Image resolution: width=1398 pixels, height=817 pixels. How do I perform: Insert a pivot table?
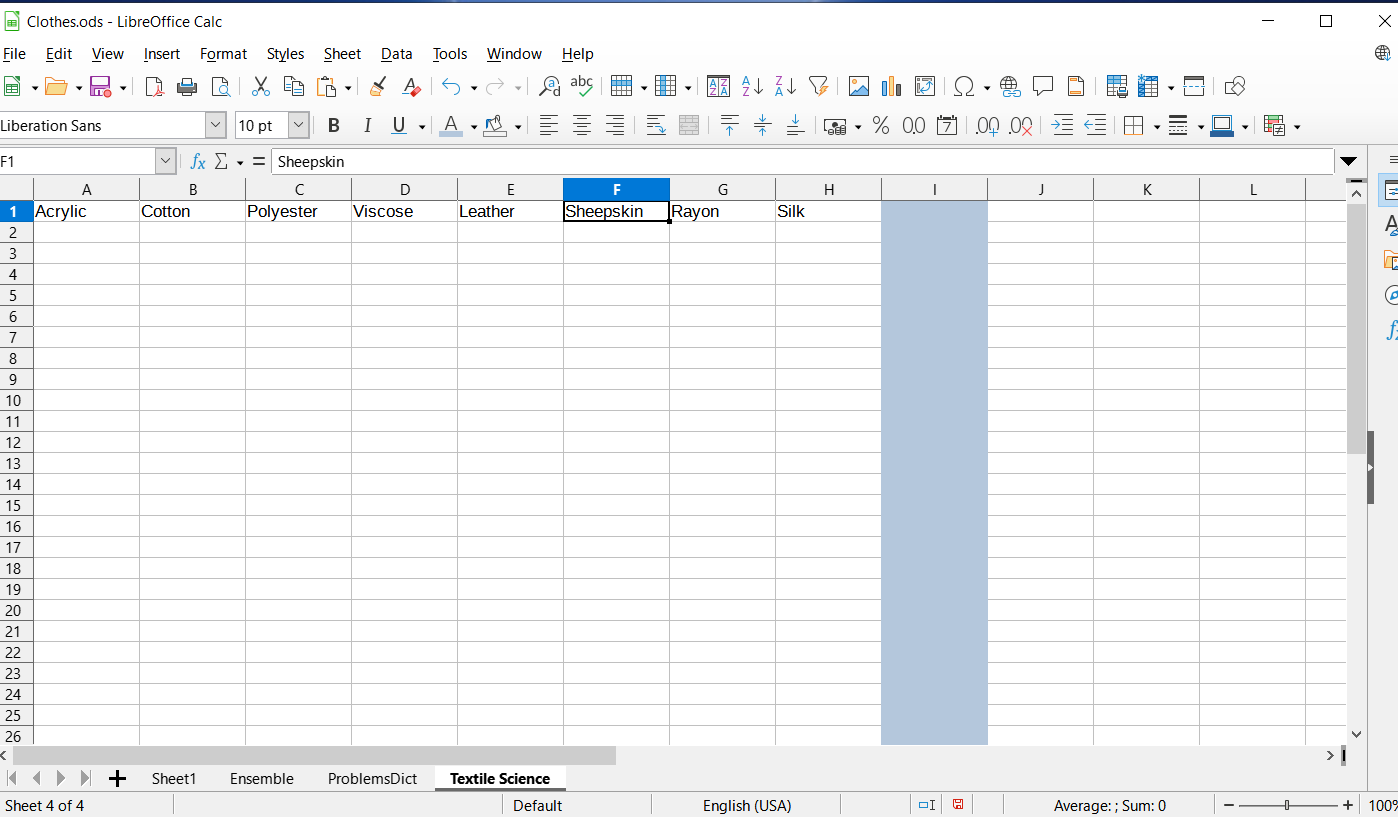(x=925, y=87)
